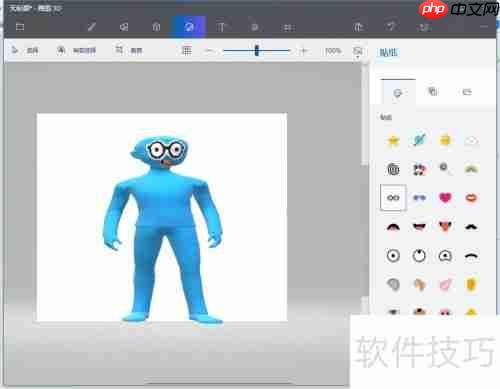Screen dimensions: 500x389
Task: Pick the gray magnifier-like sticker
Action: click(x=445, y=168)
